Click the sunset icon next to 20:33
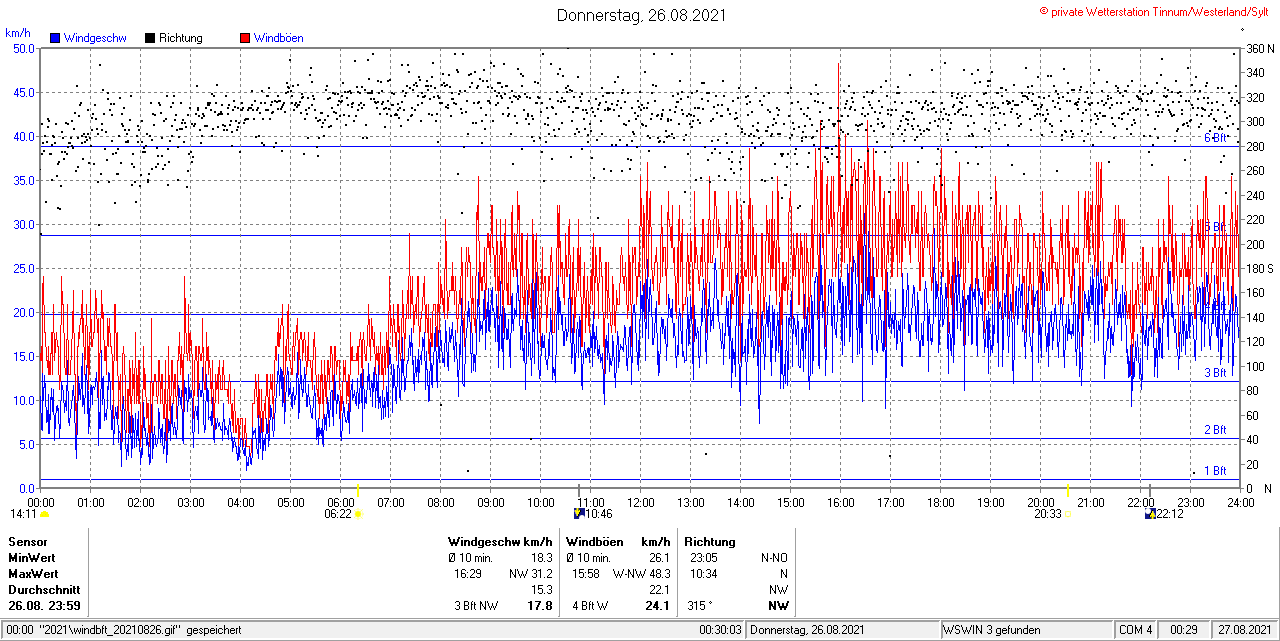The height and width of the screenshot is (641, 1280). pyautogui.click(x=1068, y=514)
